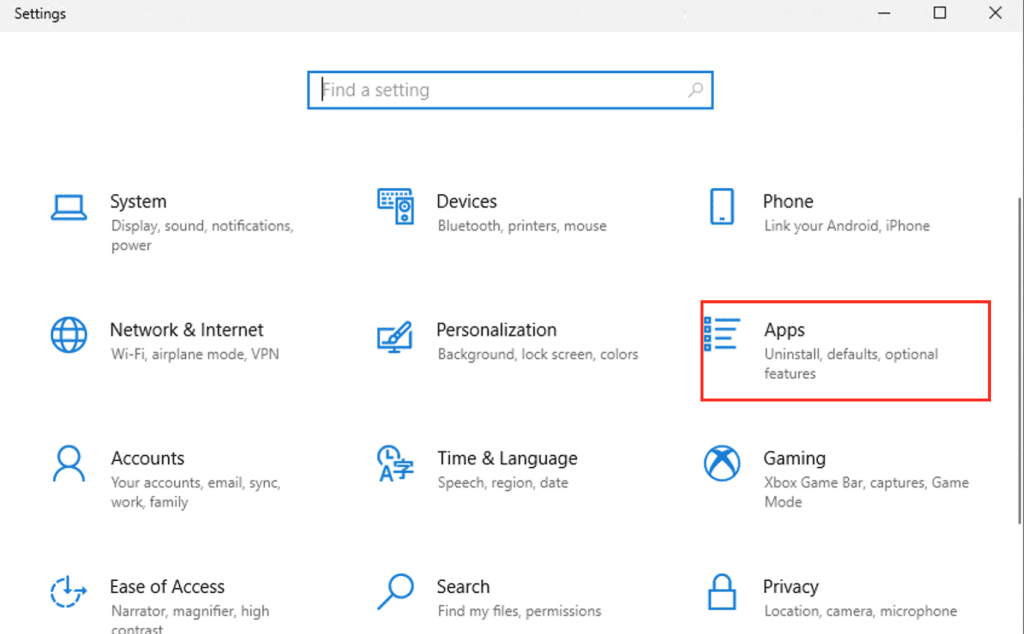Click the Privacy padlock icon
Viewport: 1024px width, 634px height.
point(721,591)
